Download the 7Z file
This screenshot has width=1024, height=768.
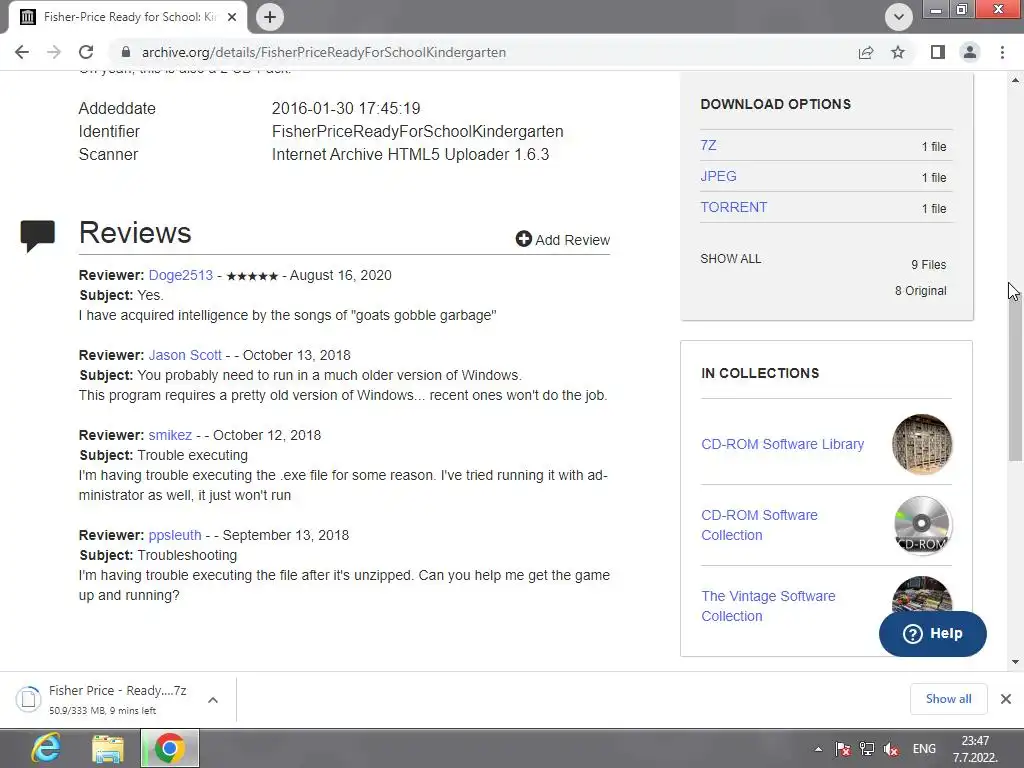709,145
